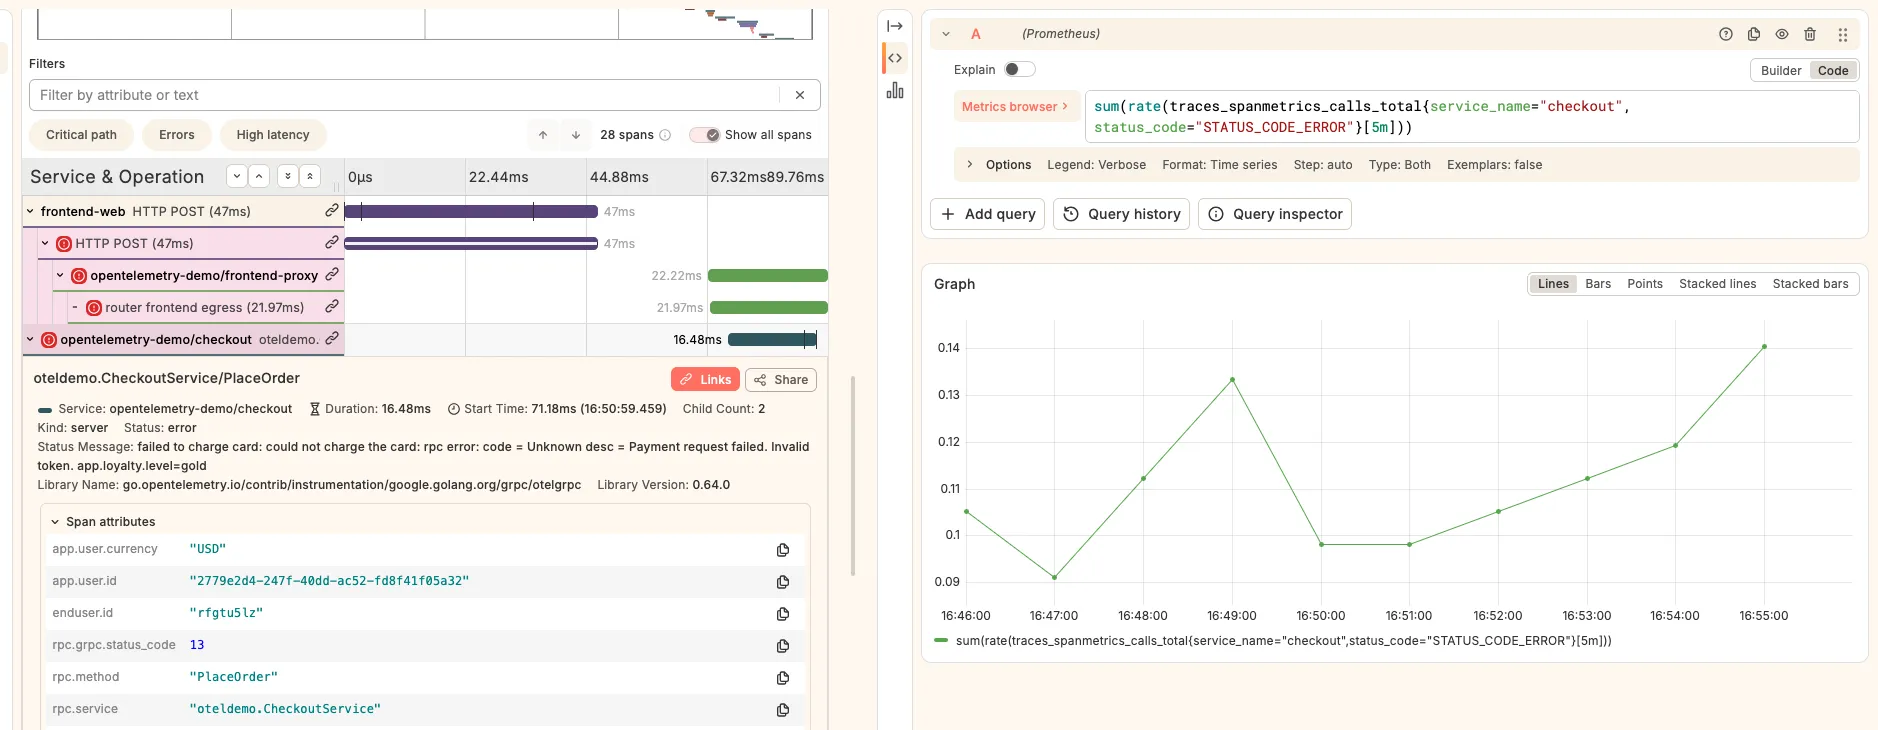Switch query editor to Builder mode
This screenshot has width=1878, height=730.
coord(1781,70)
